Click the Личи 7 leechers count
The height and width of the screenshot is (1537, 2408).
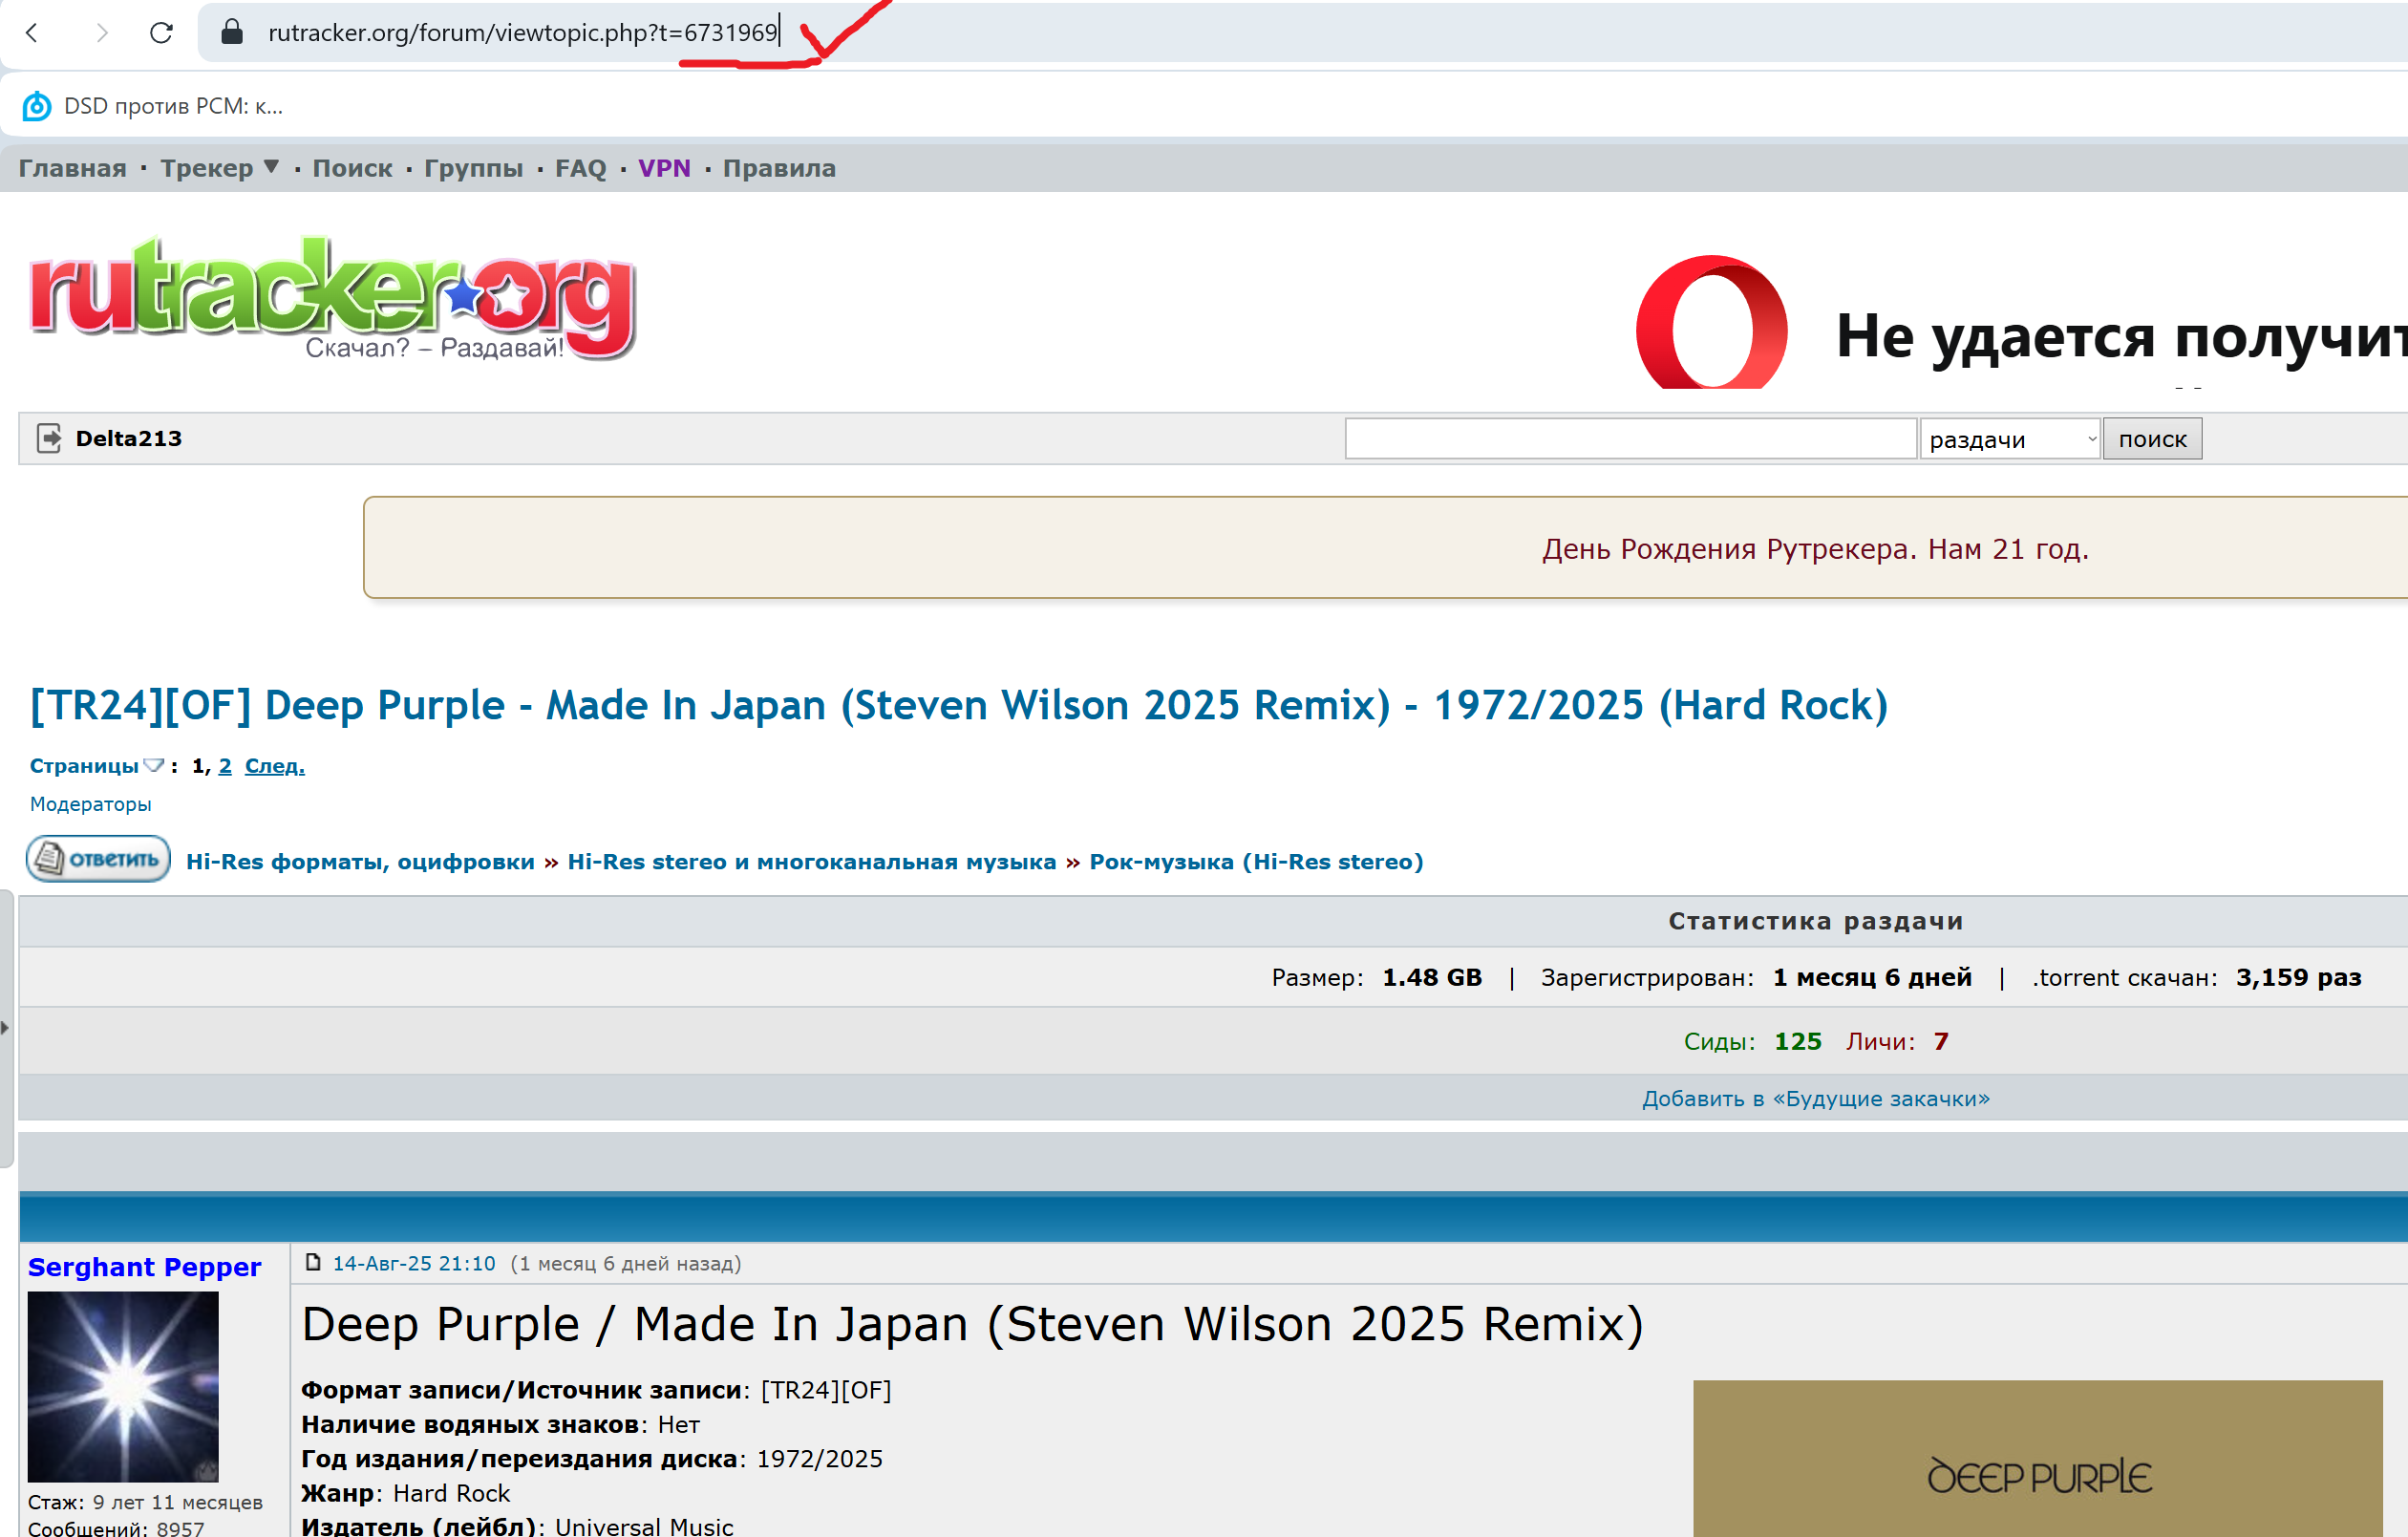tap(1941, 1042)
